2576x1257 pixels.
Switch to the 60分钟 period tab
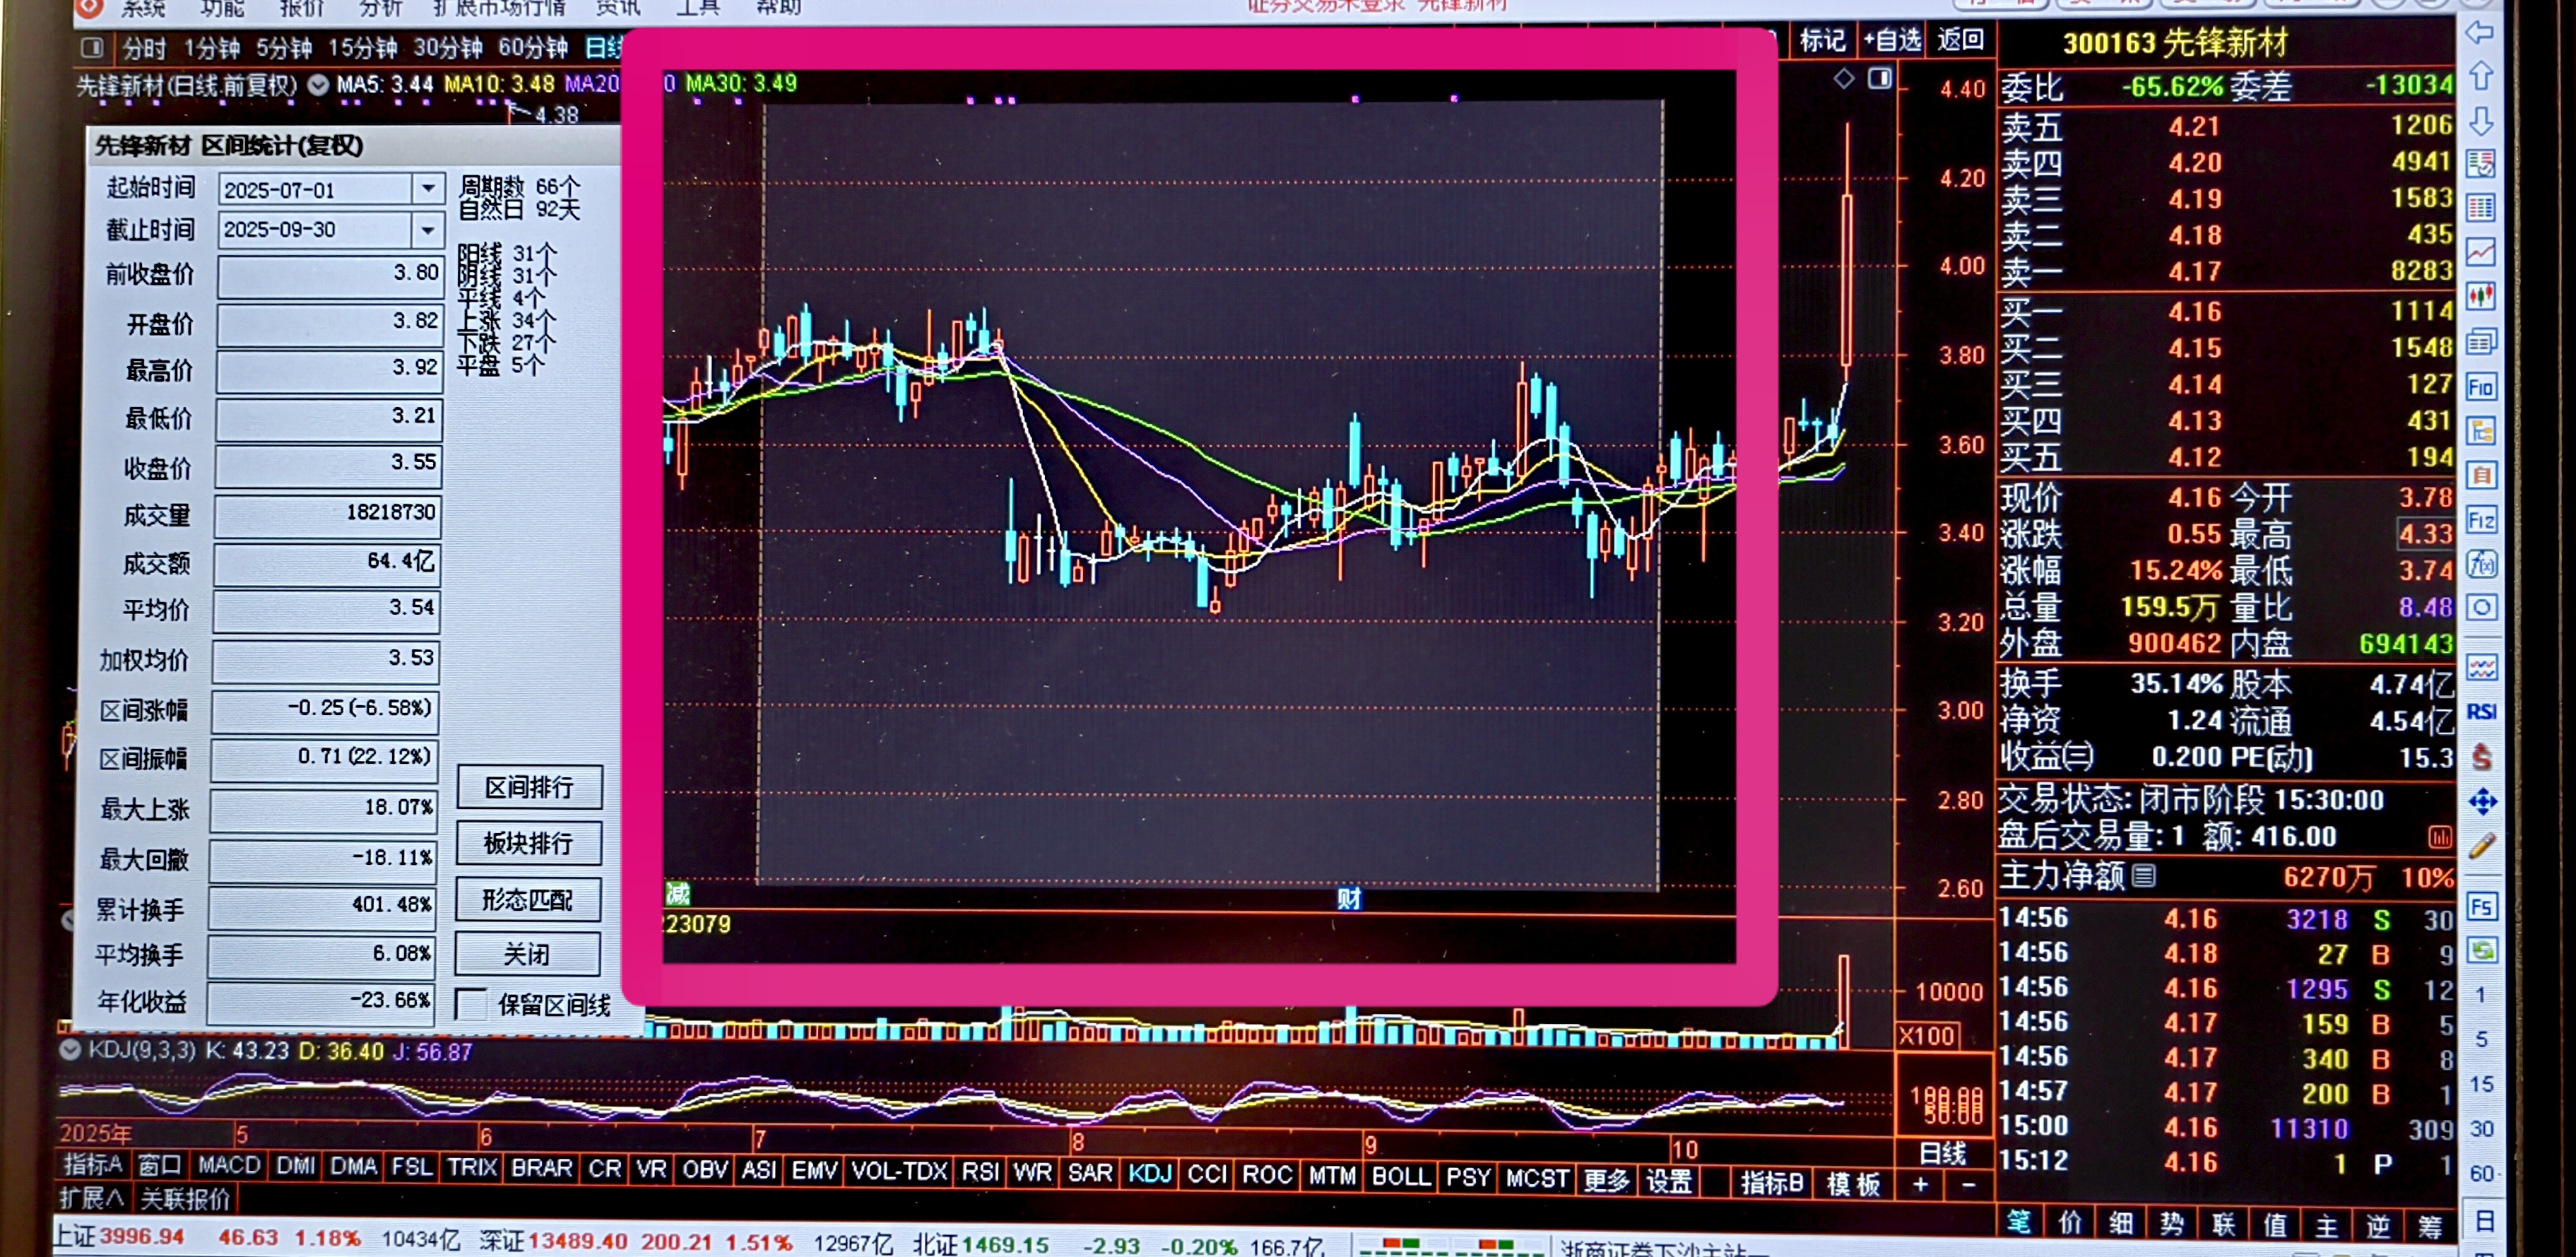[x=533, y=48]
